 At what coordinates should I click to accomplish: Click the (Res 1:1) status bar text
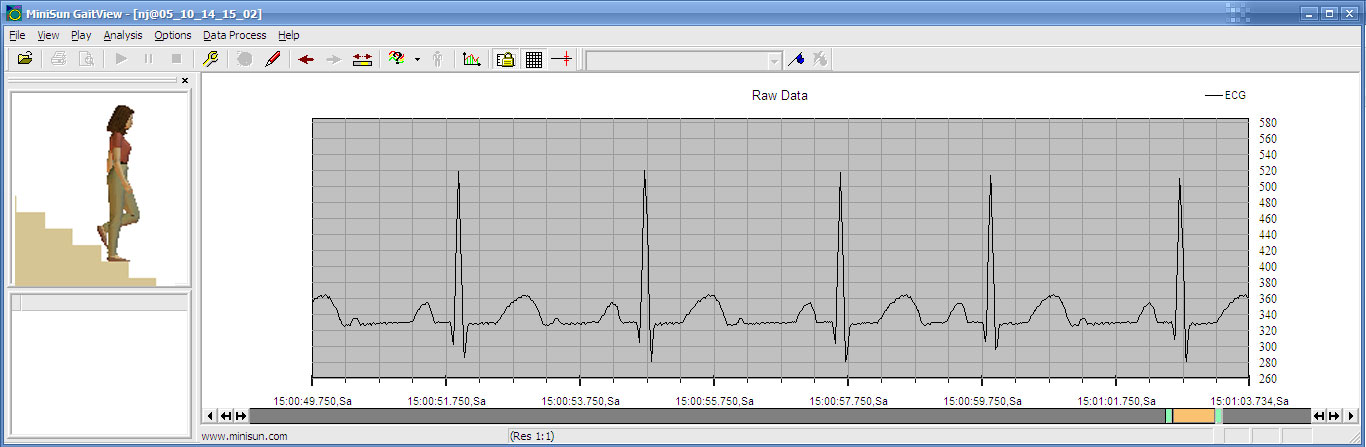532,436
